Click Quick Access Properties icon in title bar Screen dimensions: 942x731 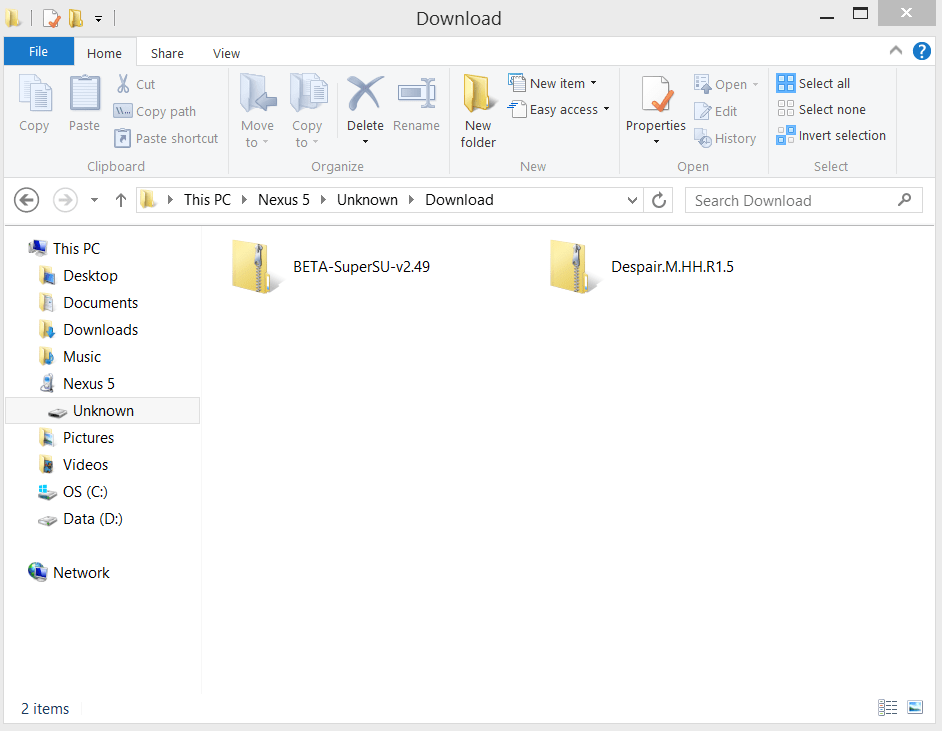52,18
